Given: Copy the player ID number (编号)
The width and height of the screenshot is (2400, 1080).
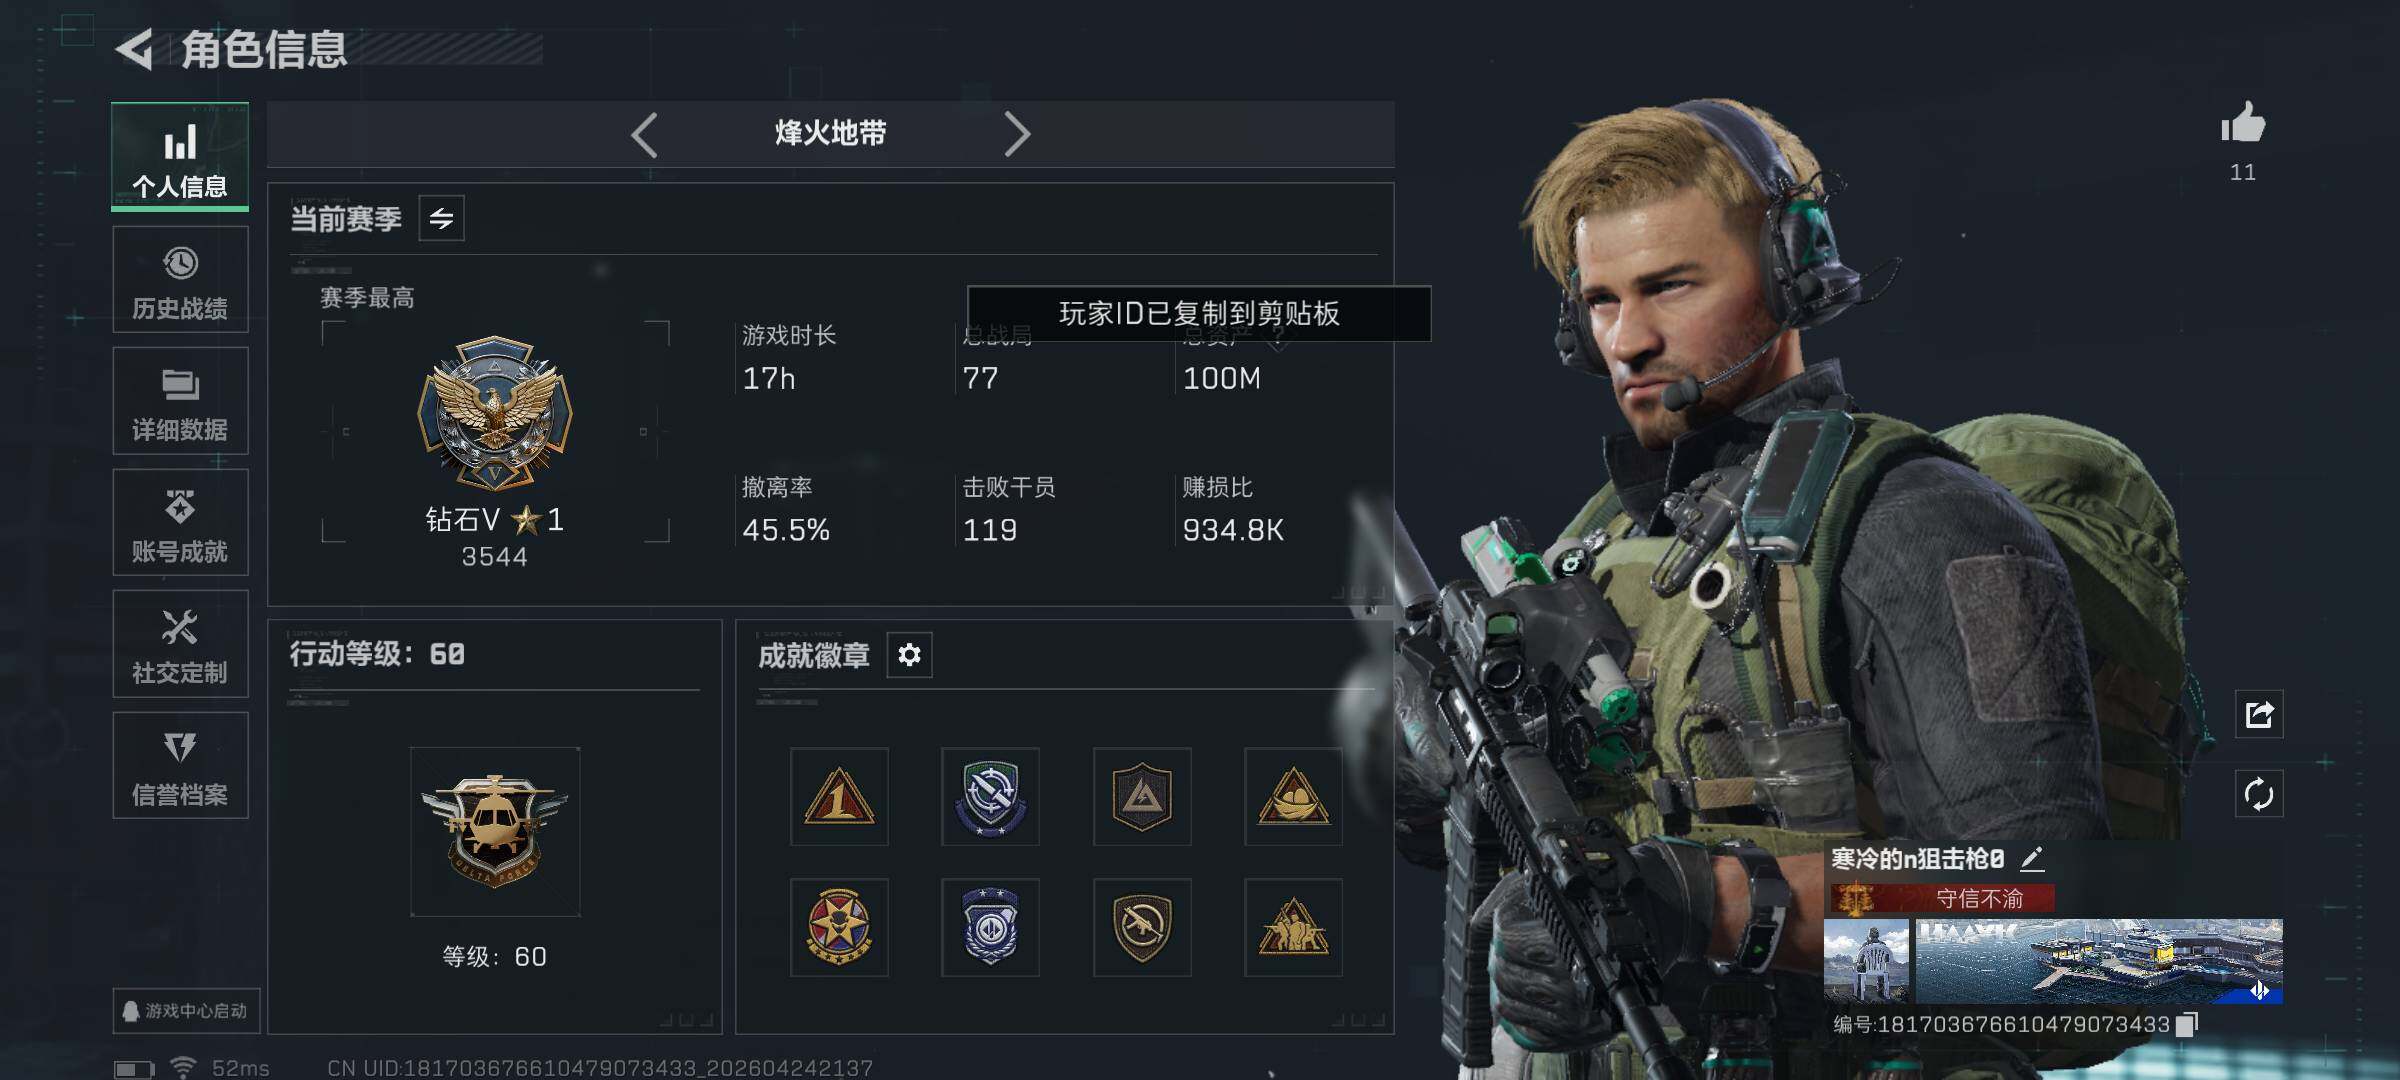Looking at the screenshot, I should tap(2187, 1024).
